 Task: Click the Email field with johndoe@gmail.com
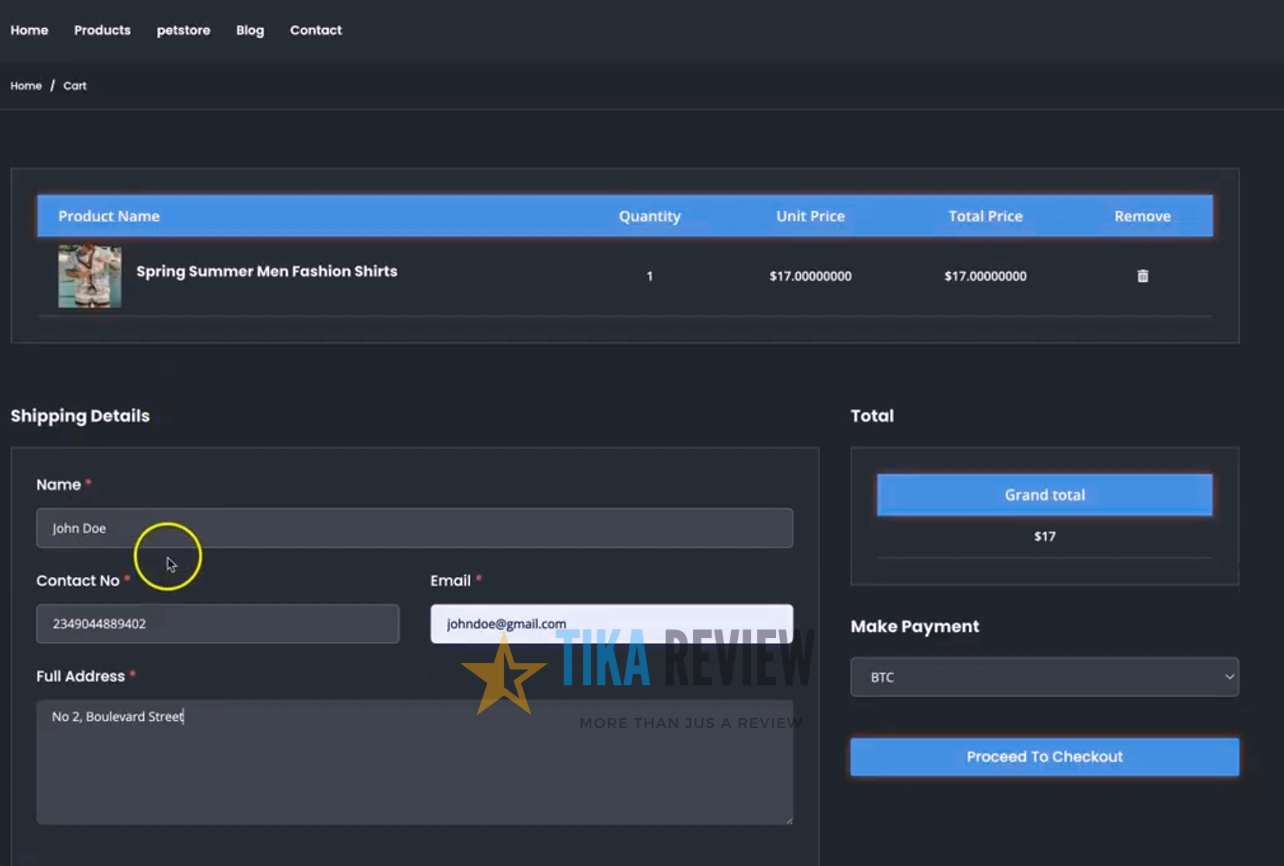611,624
